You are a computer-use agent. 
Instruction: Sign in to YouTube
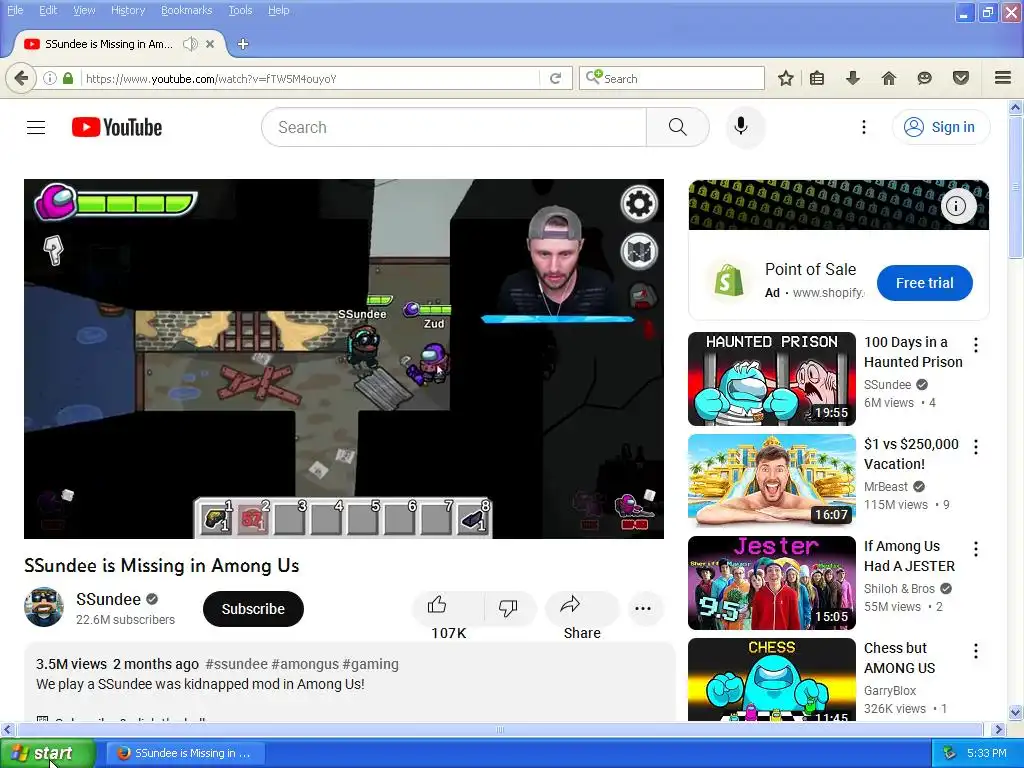tap(940, 127)
